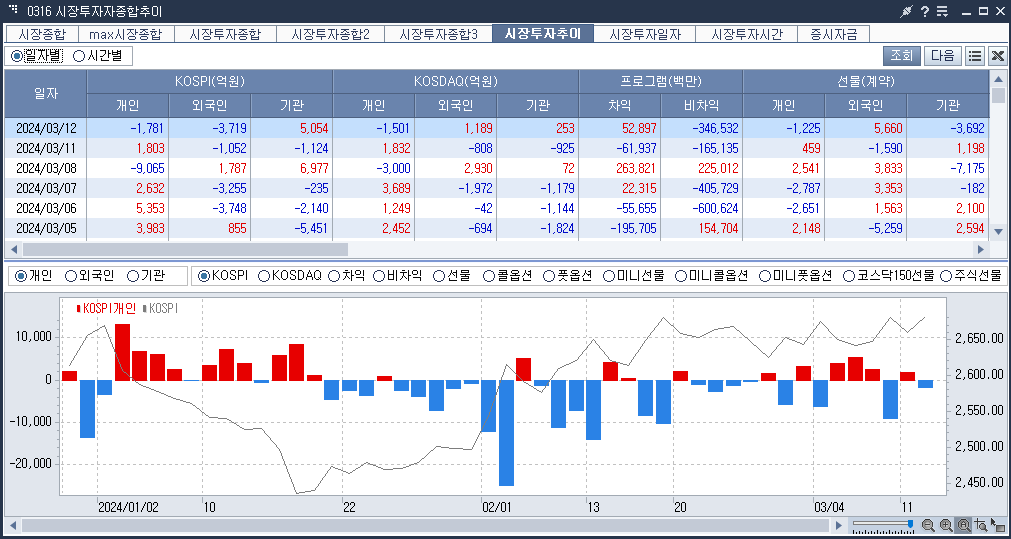Switch to the 시장투자일자 tab
Viewport: 1011px width, 539px height.
coord(645,34)
